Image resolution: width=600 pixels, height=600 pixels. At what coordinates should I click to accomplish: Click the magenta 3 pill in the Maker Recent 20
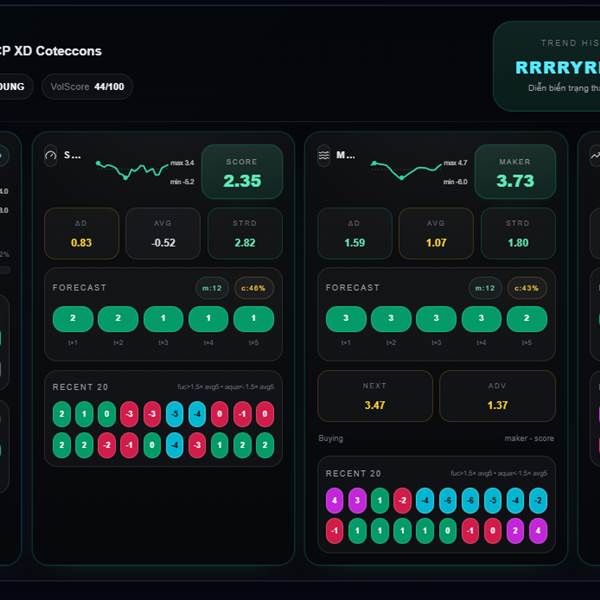tap(357, 501)
